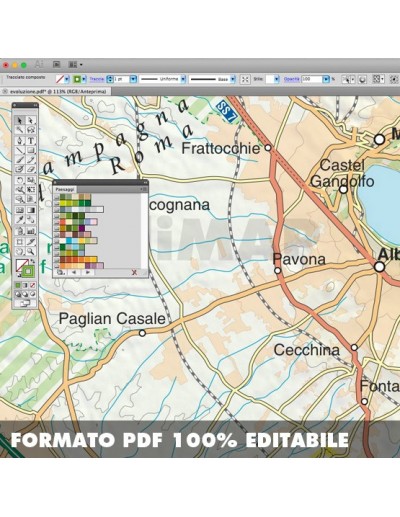The height and width of the screenshot is (517, 400).
Task: Select the Perspective Grid tool
Action: tap(31, 199)
